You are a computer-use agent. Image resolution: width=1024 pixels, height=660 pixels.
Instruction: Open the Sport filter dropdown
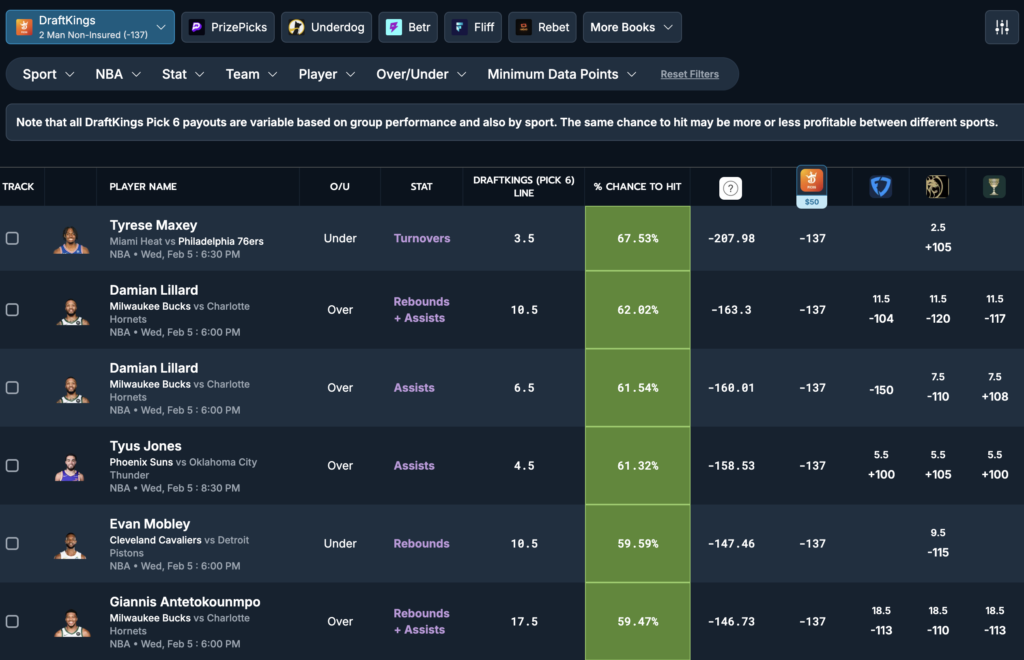click(x=48, y=74)
